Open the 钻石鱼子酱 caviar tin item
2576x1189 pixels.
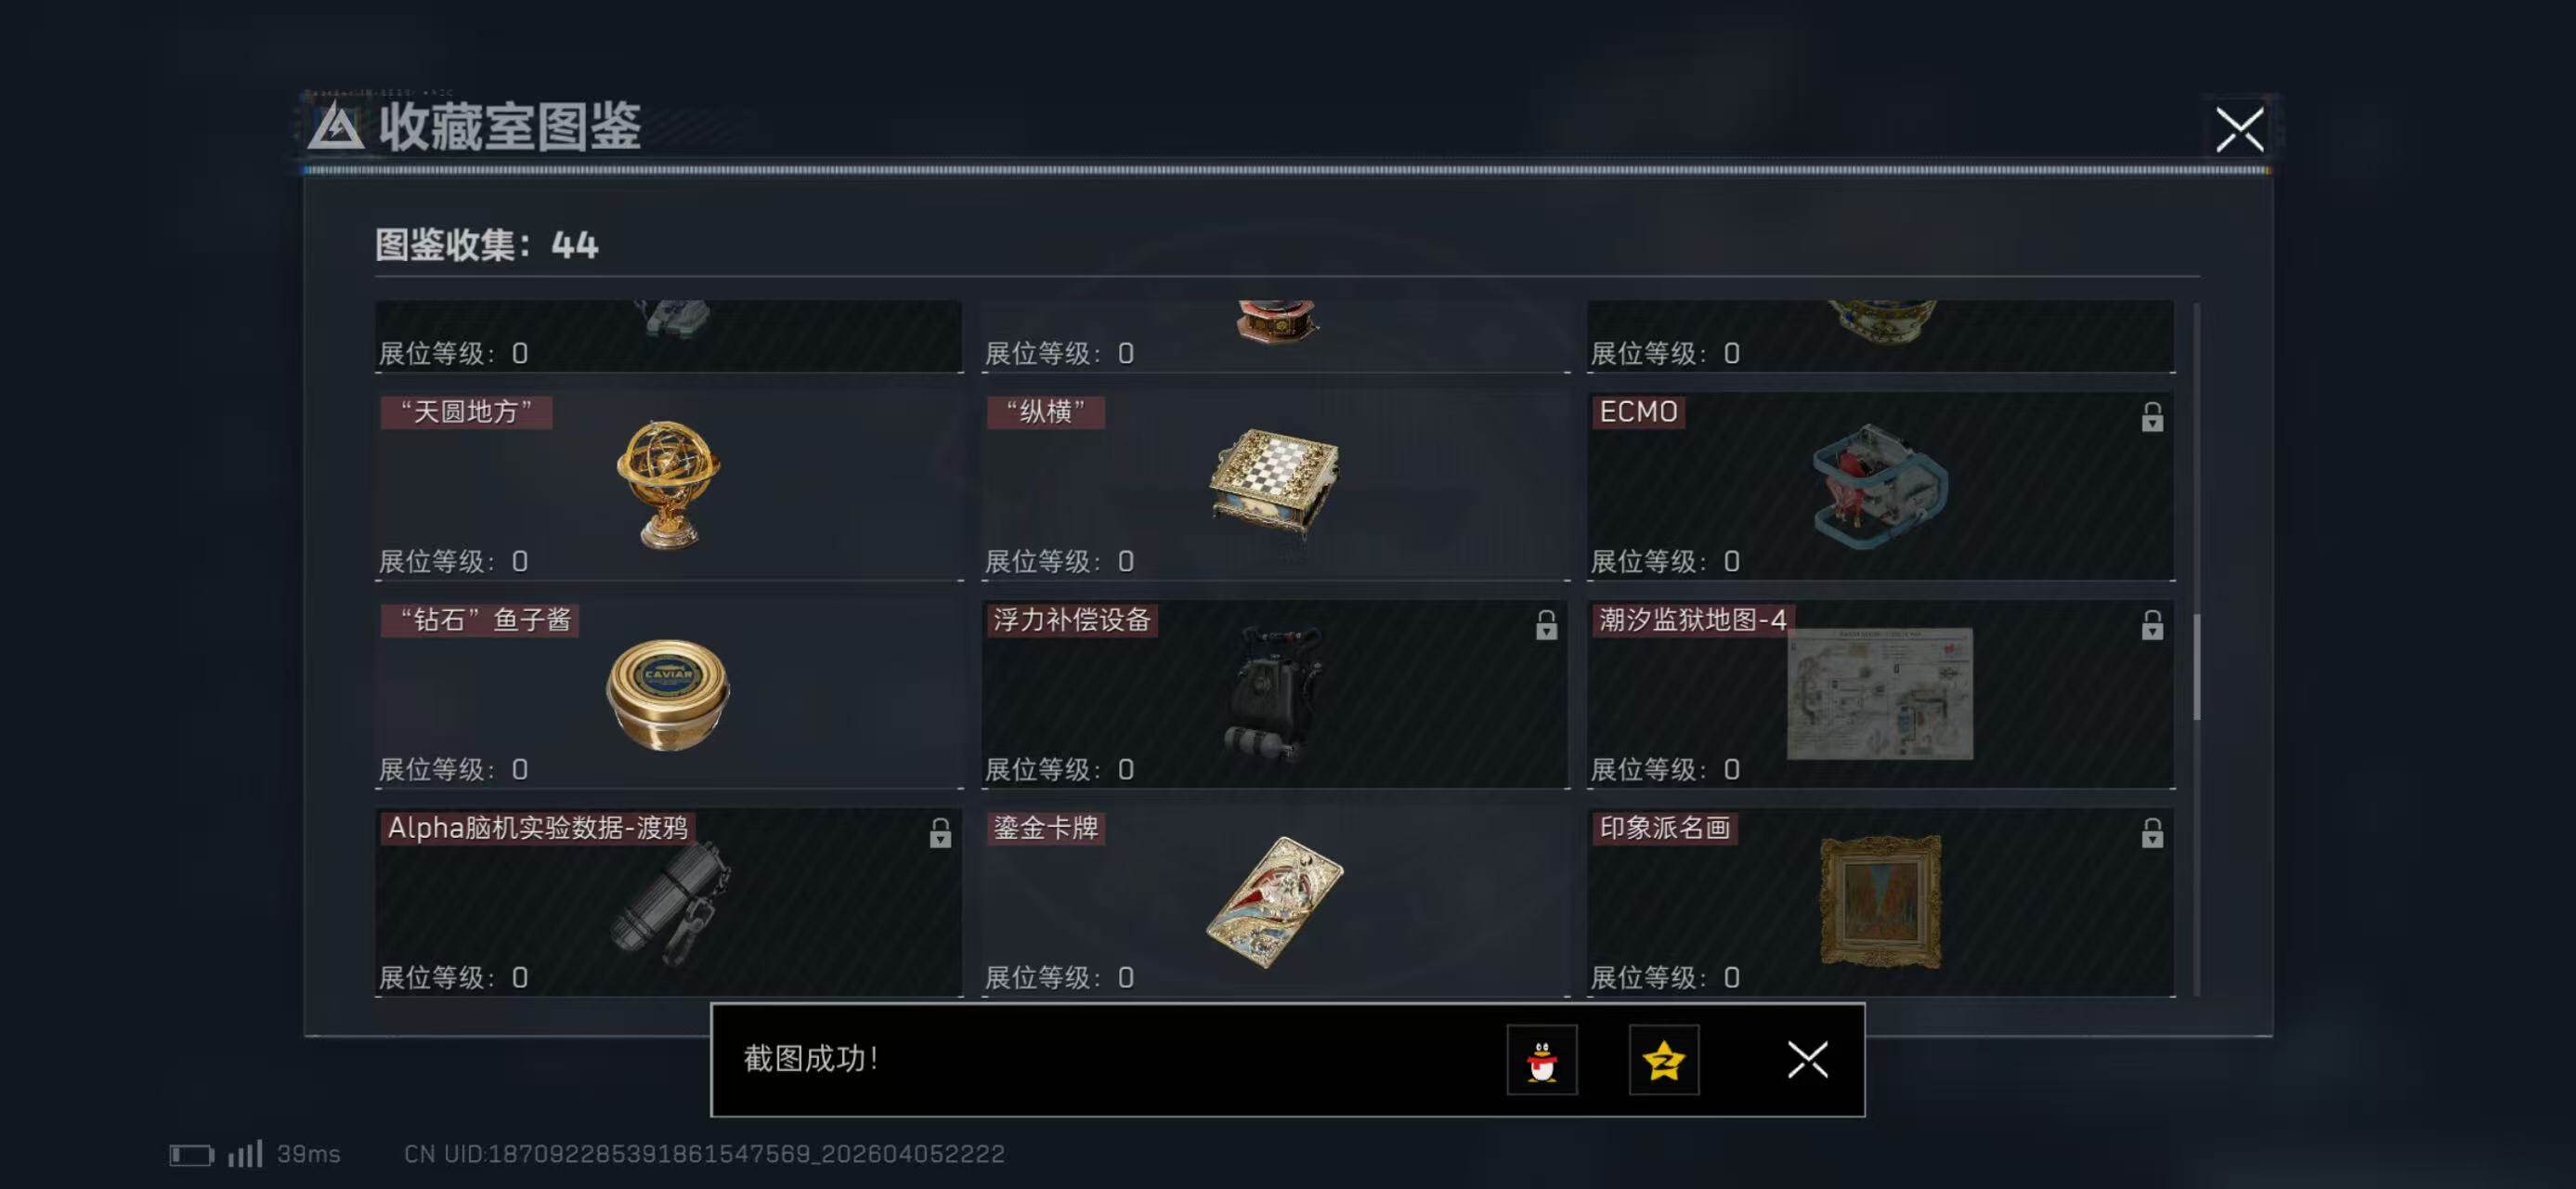click(x=668, y=694)
